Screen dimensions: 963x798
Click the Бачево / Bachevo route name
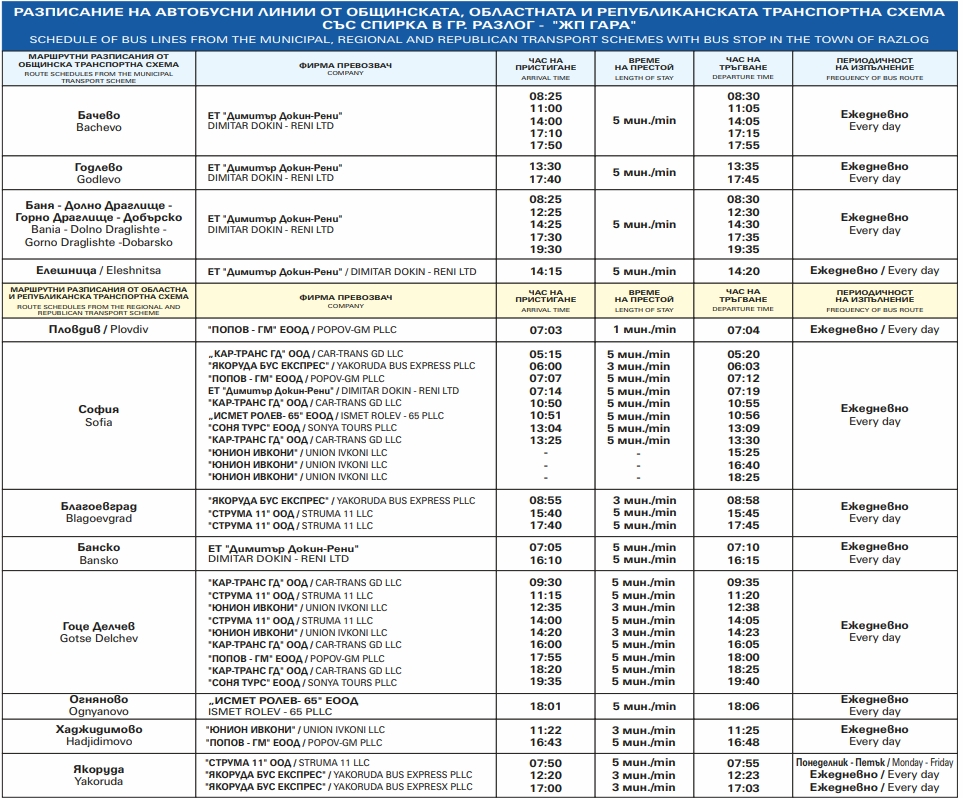pyautogui.click(x=99, y=121)
